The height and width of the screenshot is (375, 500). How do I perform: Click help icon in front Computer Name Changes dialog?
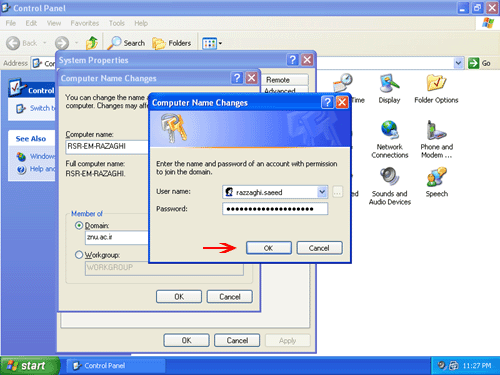[327, 102]
